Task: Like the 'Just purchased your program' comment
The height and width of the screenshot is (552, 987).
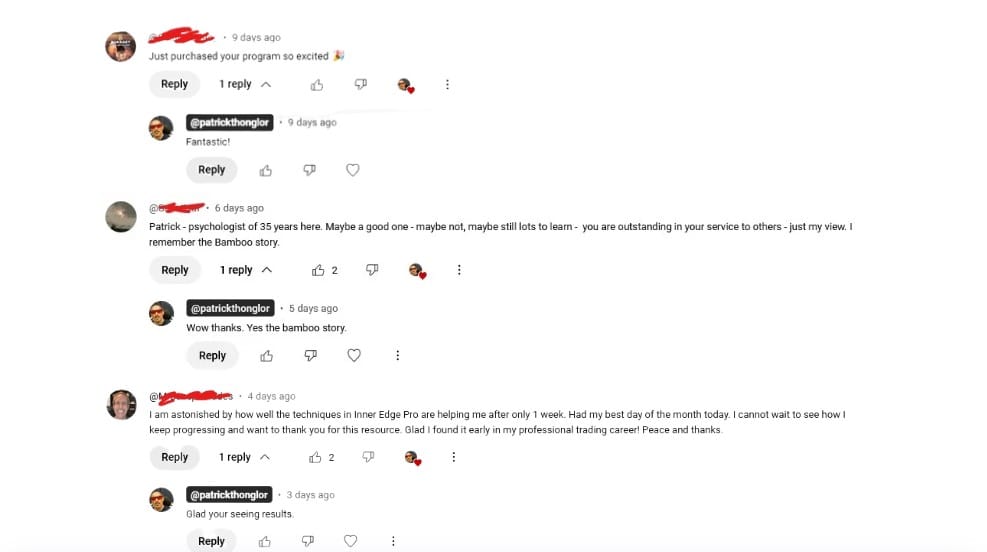Action: coord(317,84)
